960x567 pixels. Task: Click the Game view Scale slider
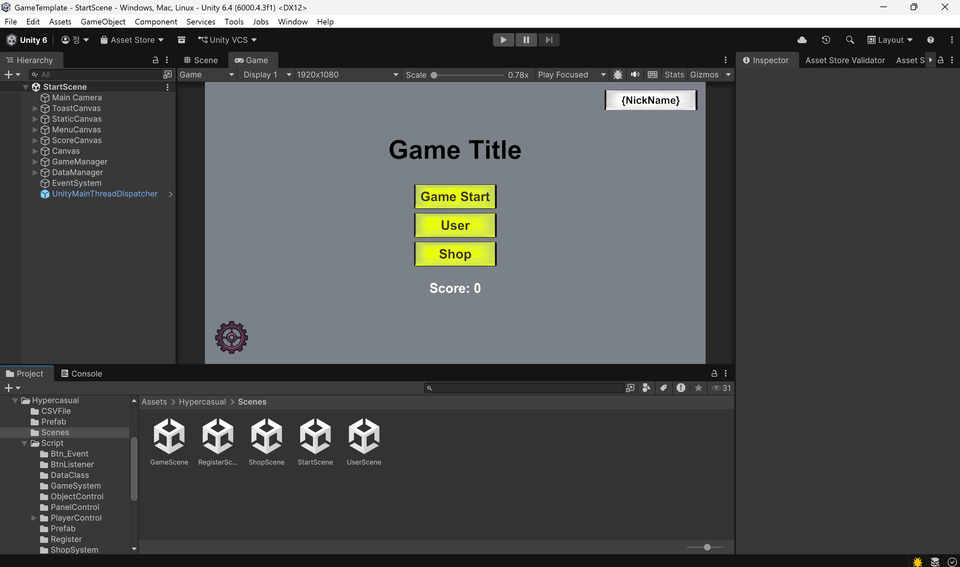[468, 75]
